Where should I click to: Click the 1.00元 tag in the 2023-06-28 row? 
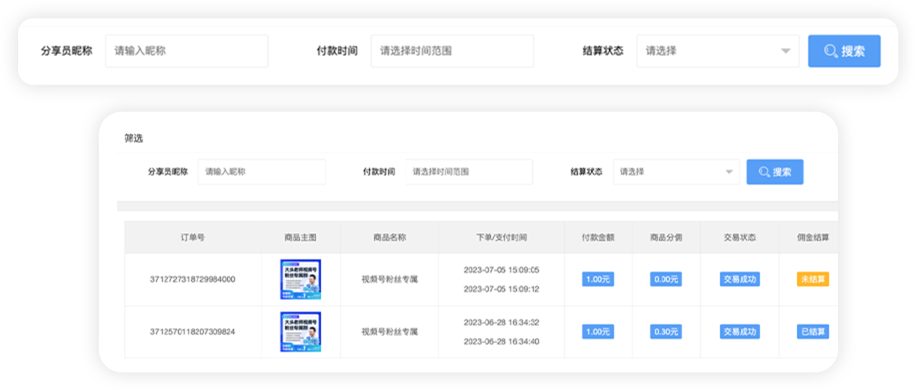click(x=598, y=332)
